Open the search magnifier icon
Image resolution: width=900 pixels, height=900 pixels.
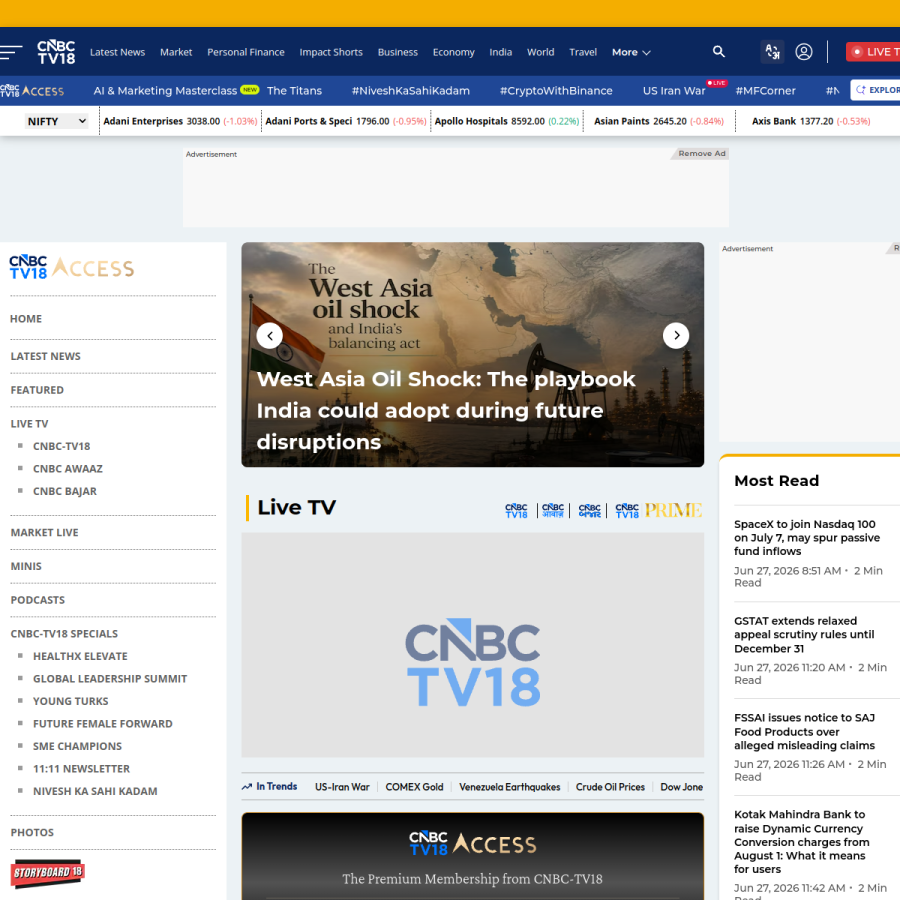[x=719, y=52]
